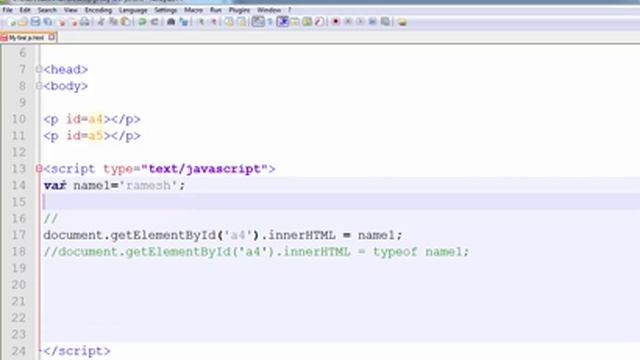The width and height of the screenshot is (640, 360).
Task: Click Run Macro Multiple Times icon
Action: click(372, 22)
